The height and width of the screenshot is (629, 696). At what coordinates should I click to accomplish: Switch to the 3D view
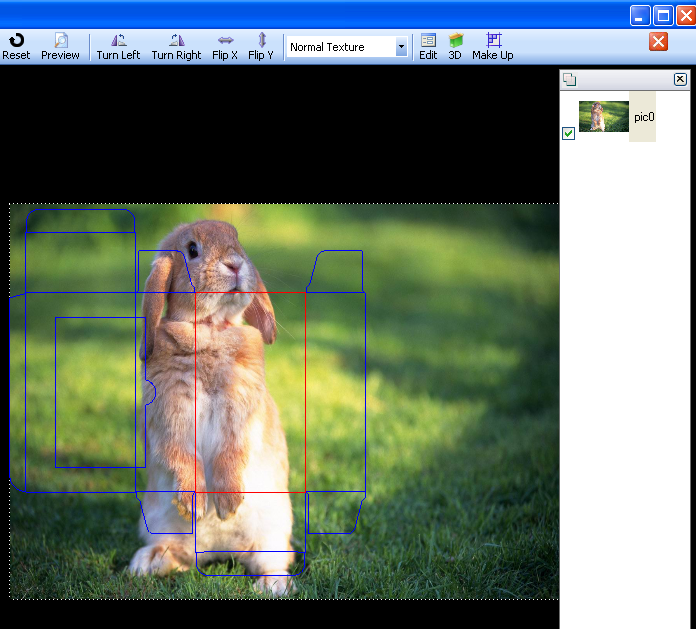[x=455, y=46]
